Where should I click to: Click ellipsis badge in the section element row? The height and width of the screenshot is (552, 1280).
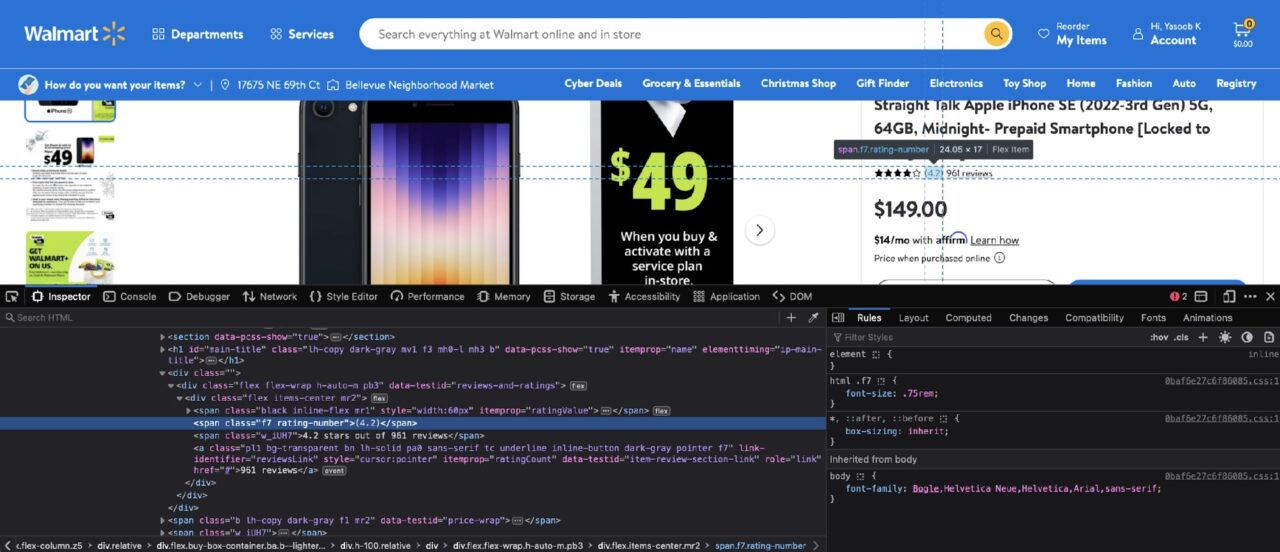[x=336, y=337]
